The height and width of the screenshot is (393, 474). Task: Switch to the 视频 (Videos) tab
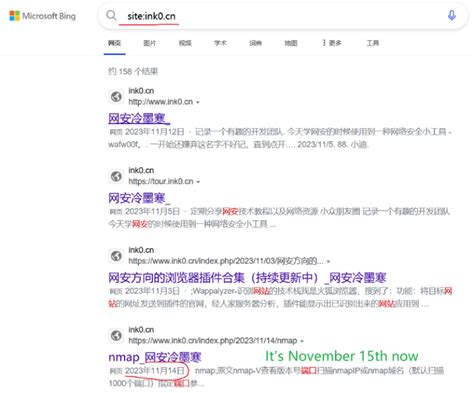coord(185,43)
